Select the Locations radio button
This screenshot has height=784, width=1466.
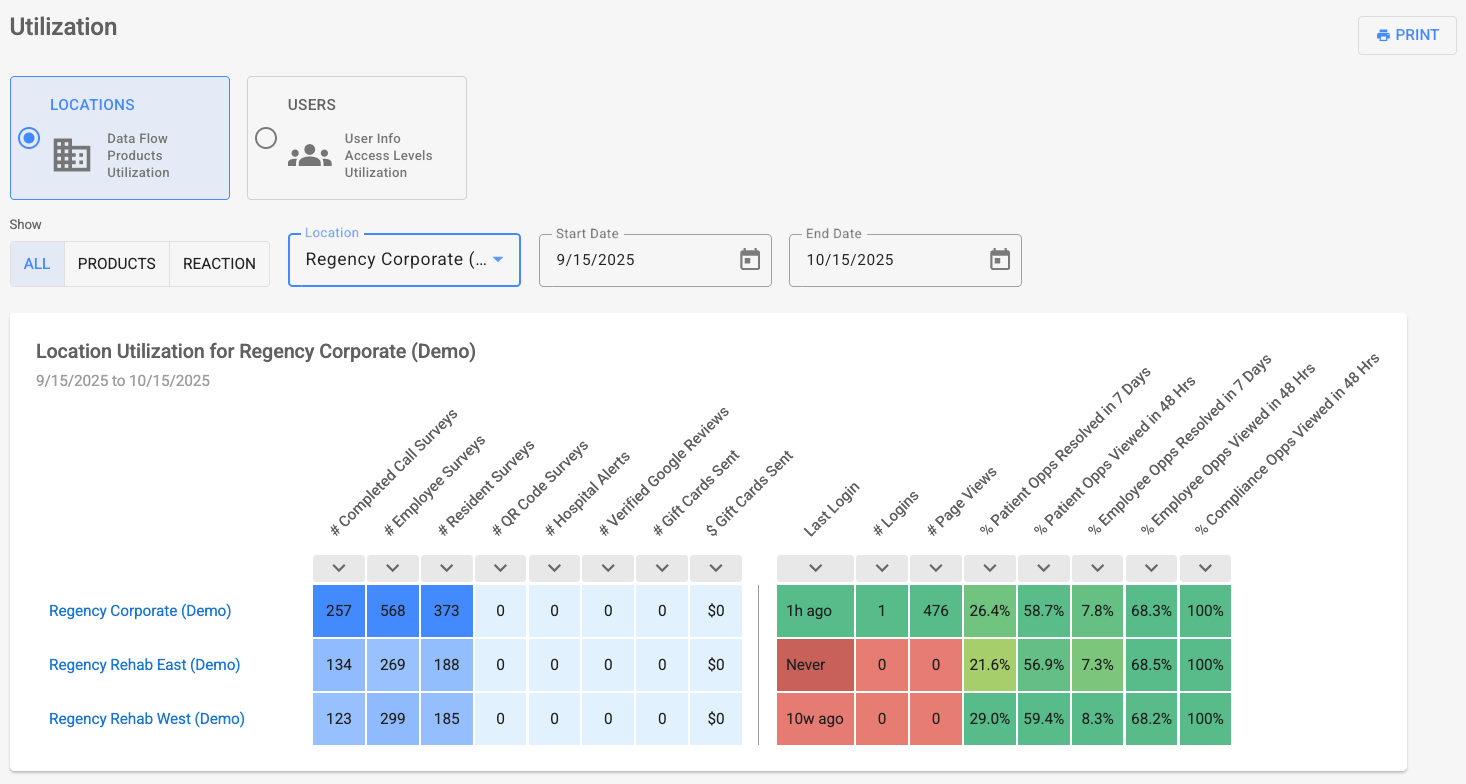pos(29,138)
